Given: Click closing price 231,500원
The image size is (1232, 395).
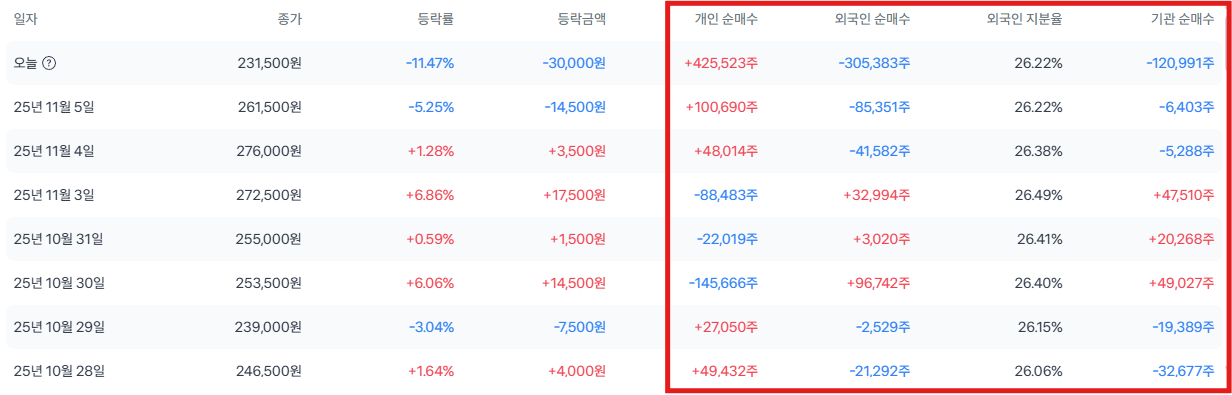Looking at the screenshot, I should point(270,63).
